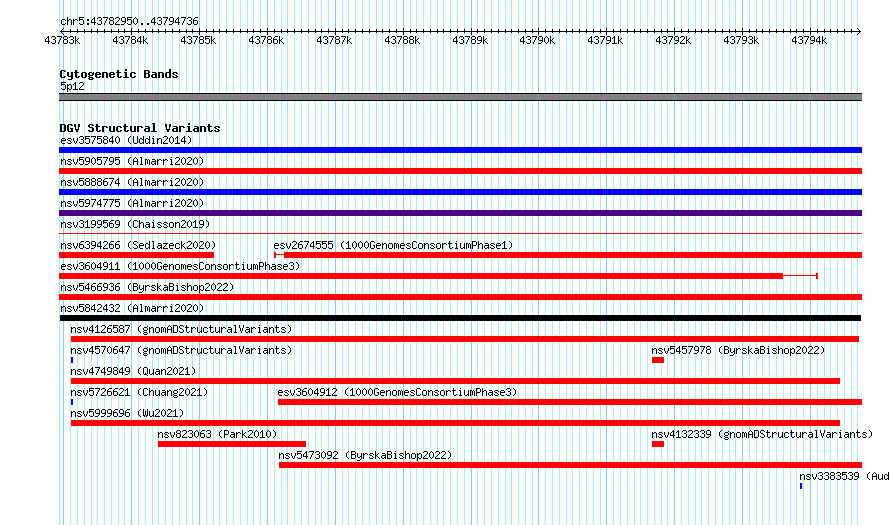
Task: Click the 43789k ruler tick label
Action: click(x=470, y=41)
